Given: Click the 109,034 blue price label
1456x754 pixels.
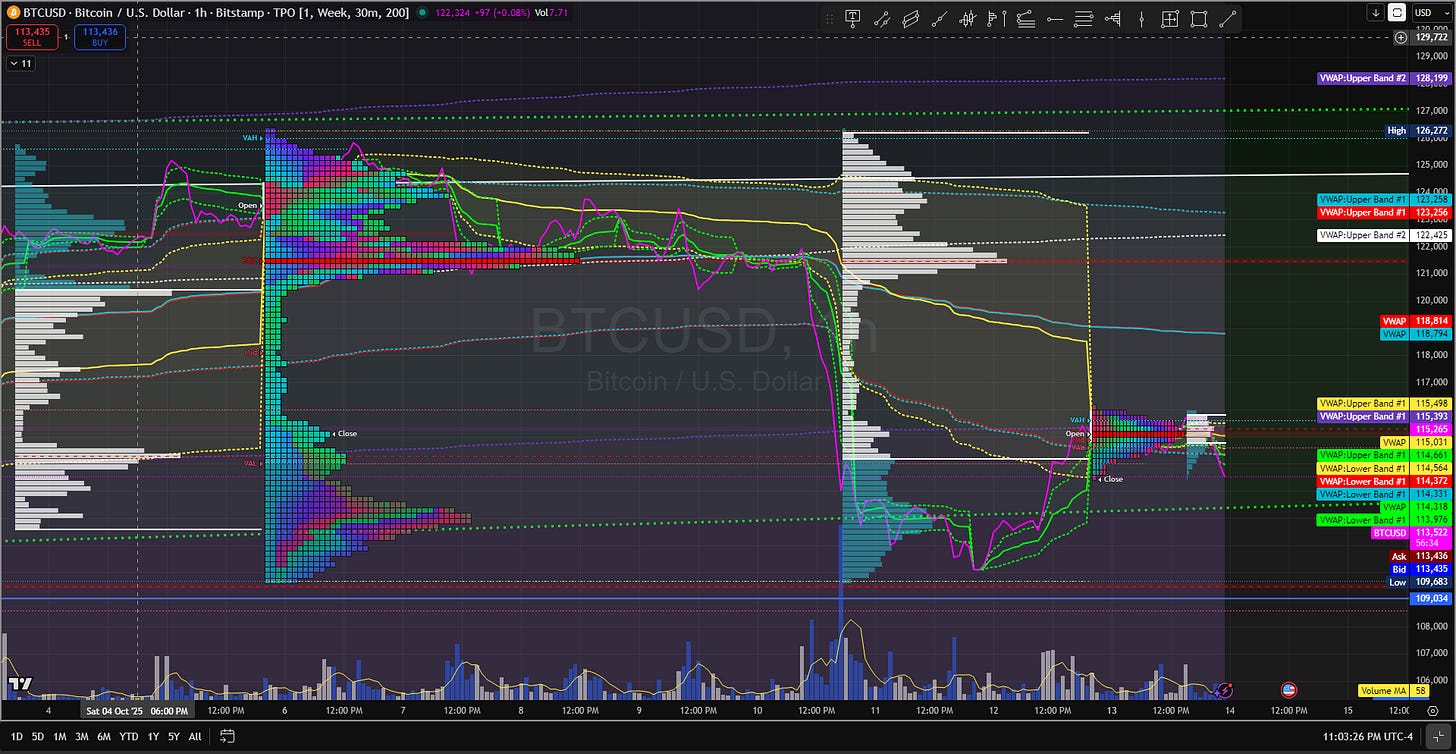Looking at the screenshot, I should point(1432,598).
